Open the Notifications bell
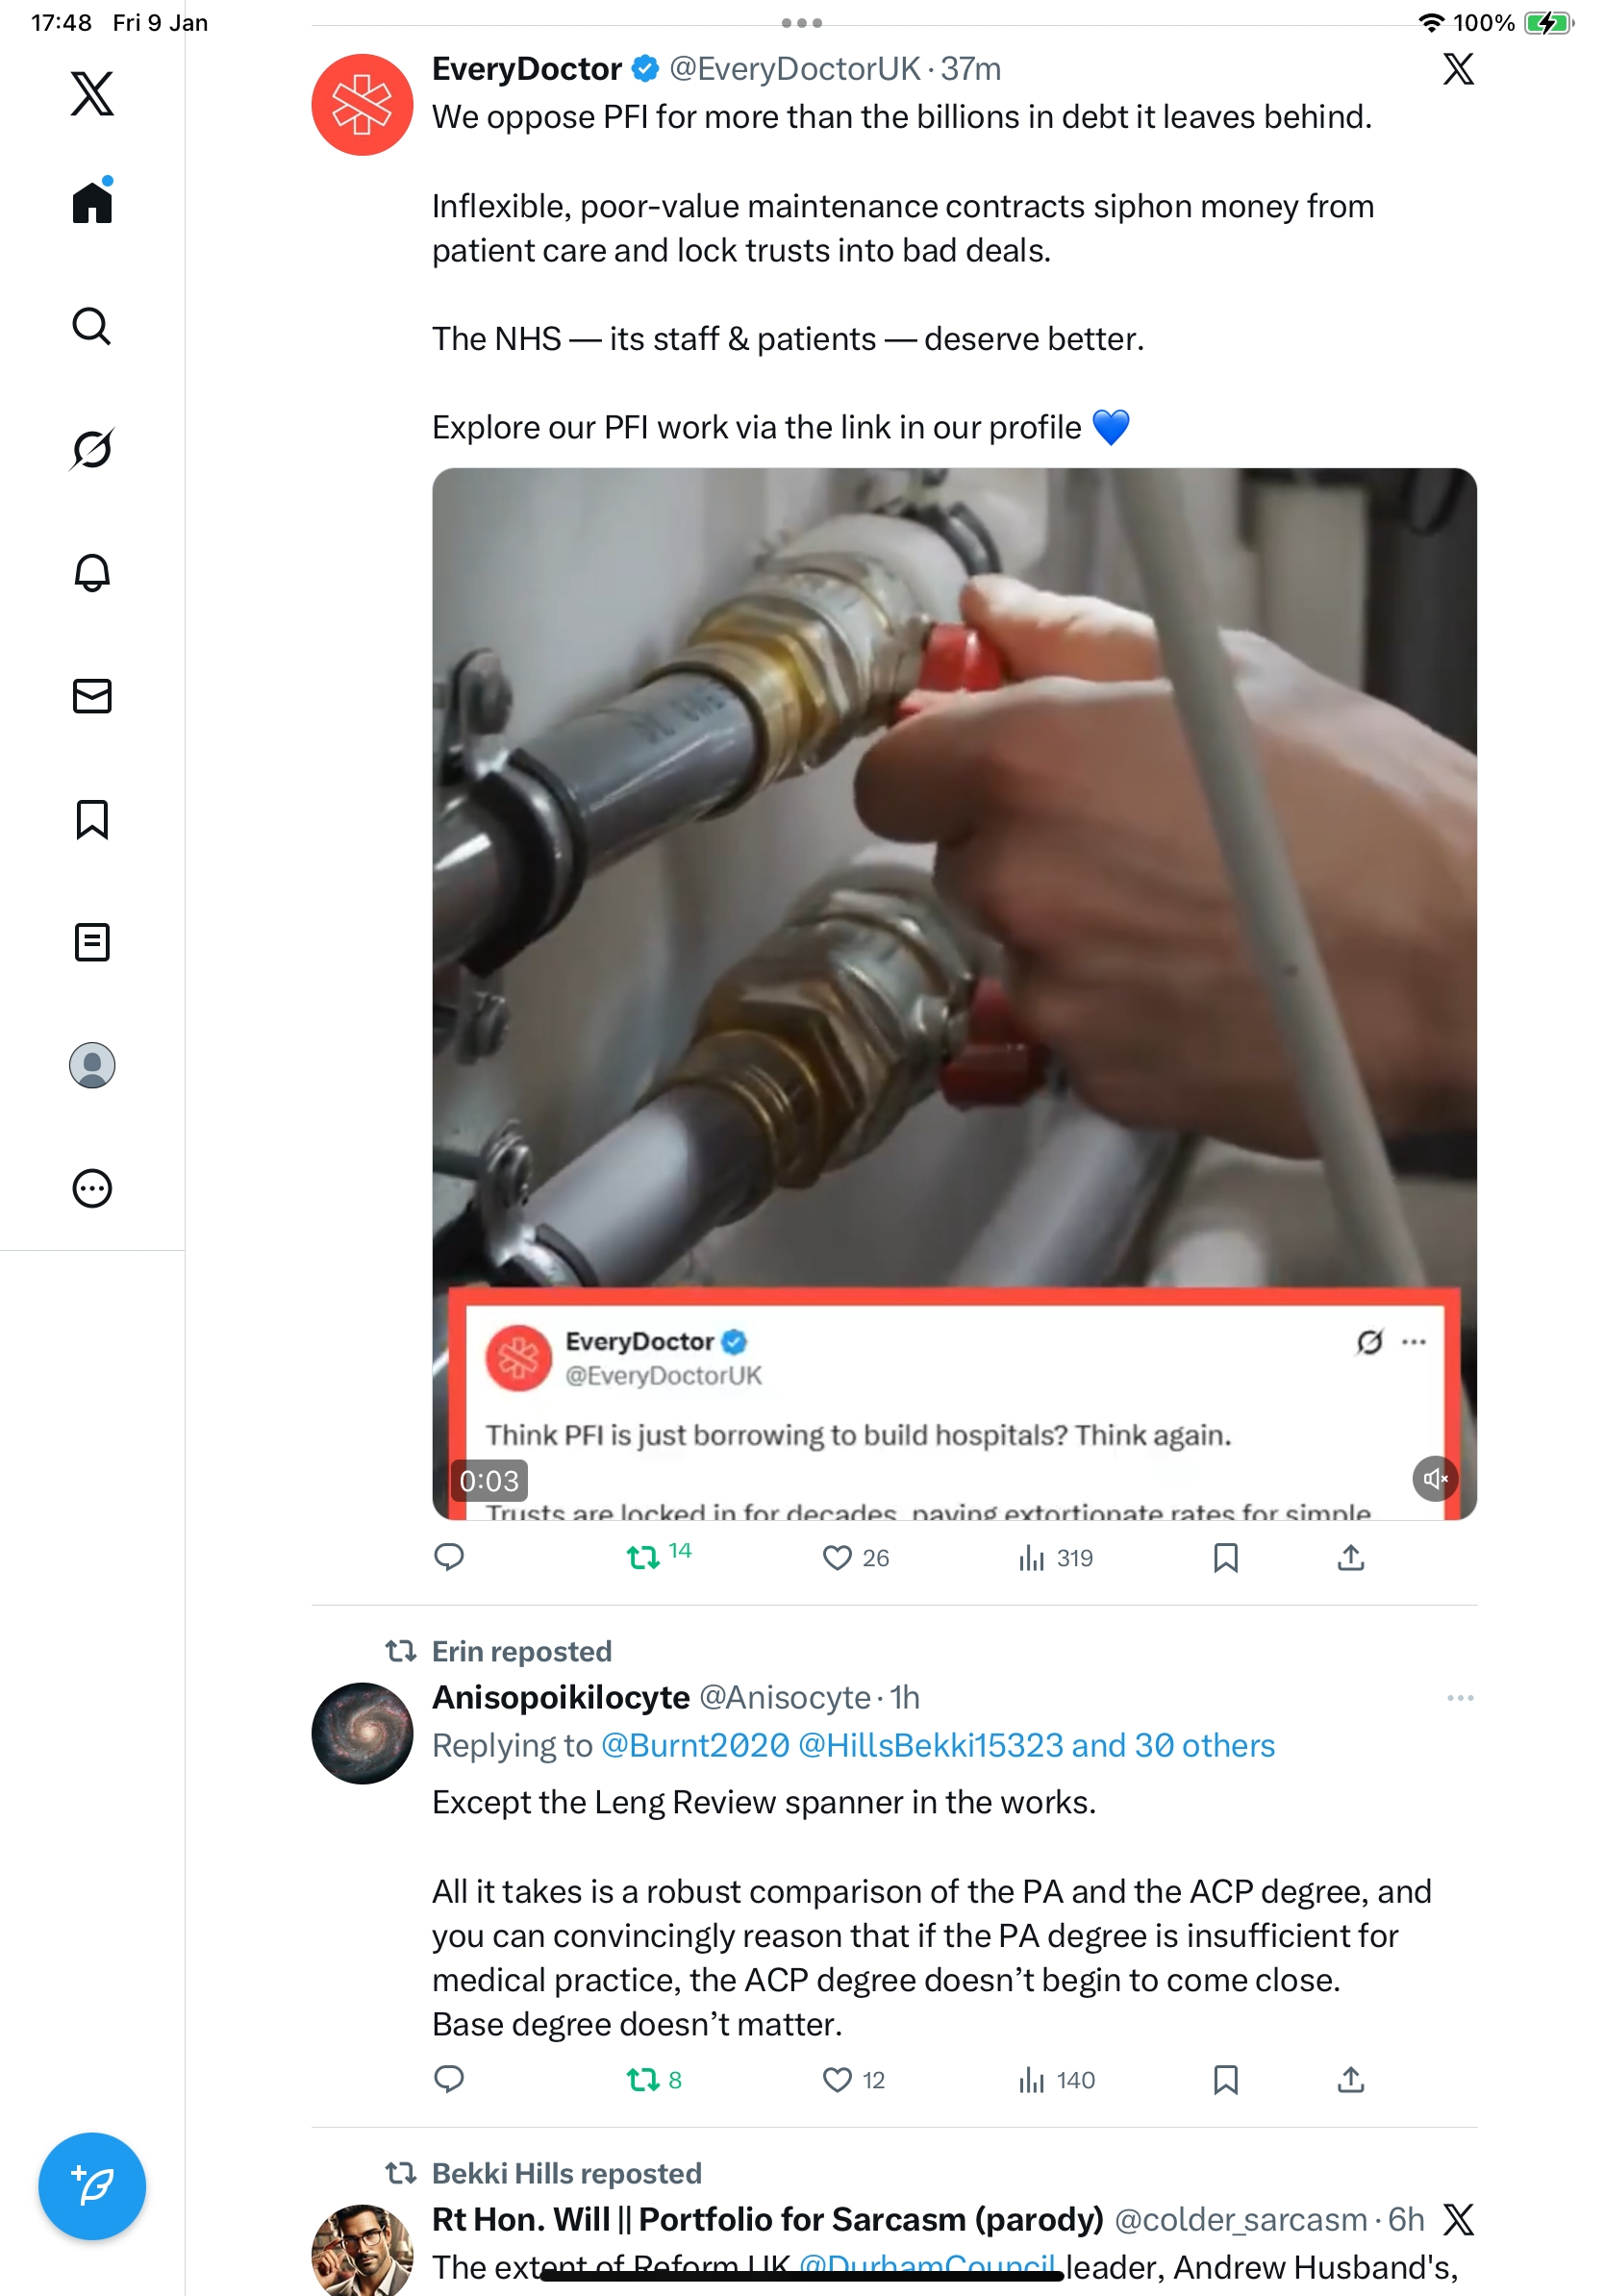The image size is (1604, 2296). (92, 572)
